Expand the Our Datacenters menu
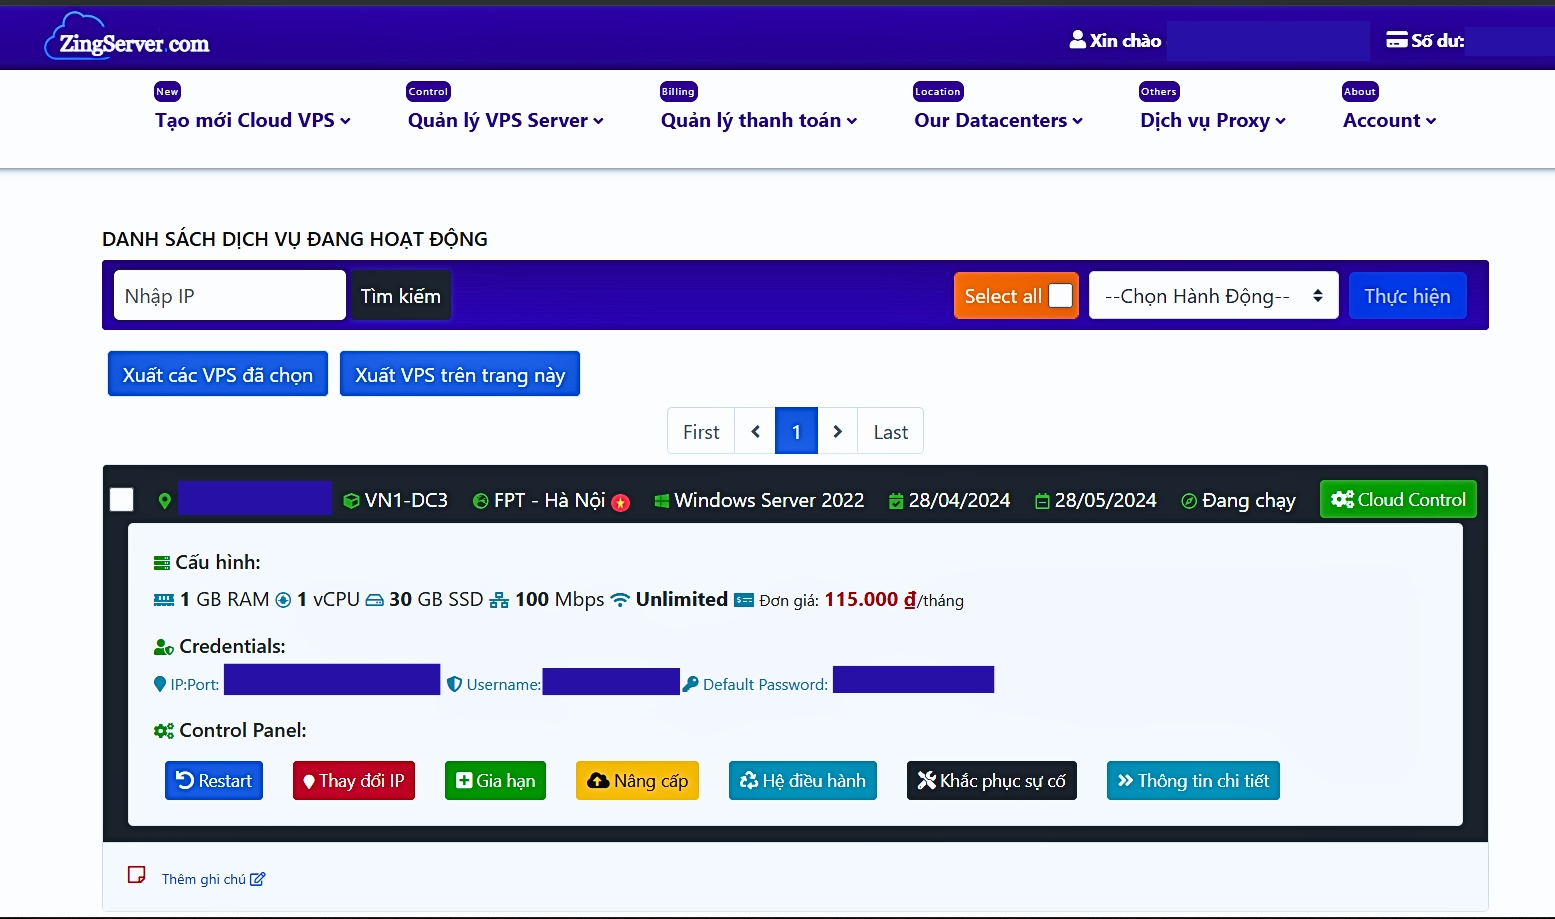 (998, 120)
